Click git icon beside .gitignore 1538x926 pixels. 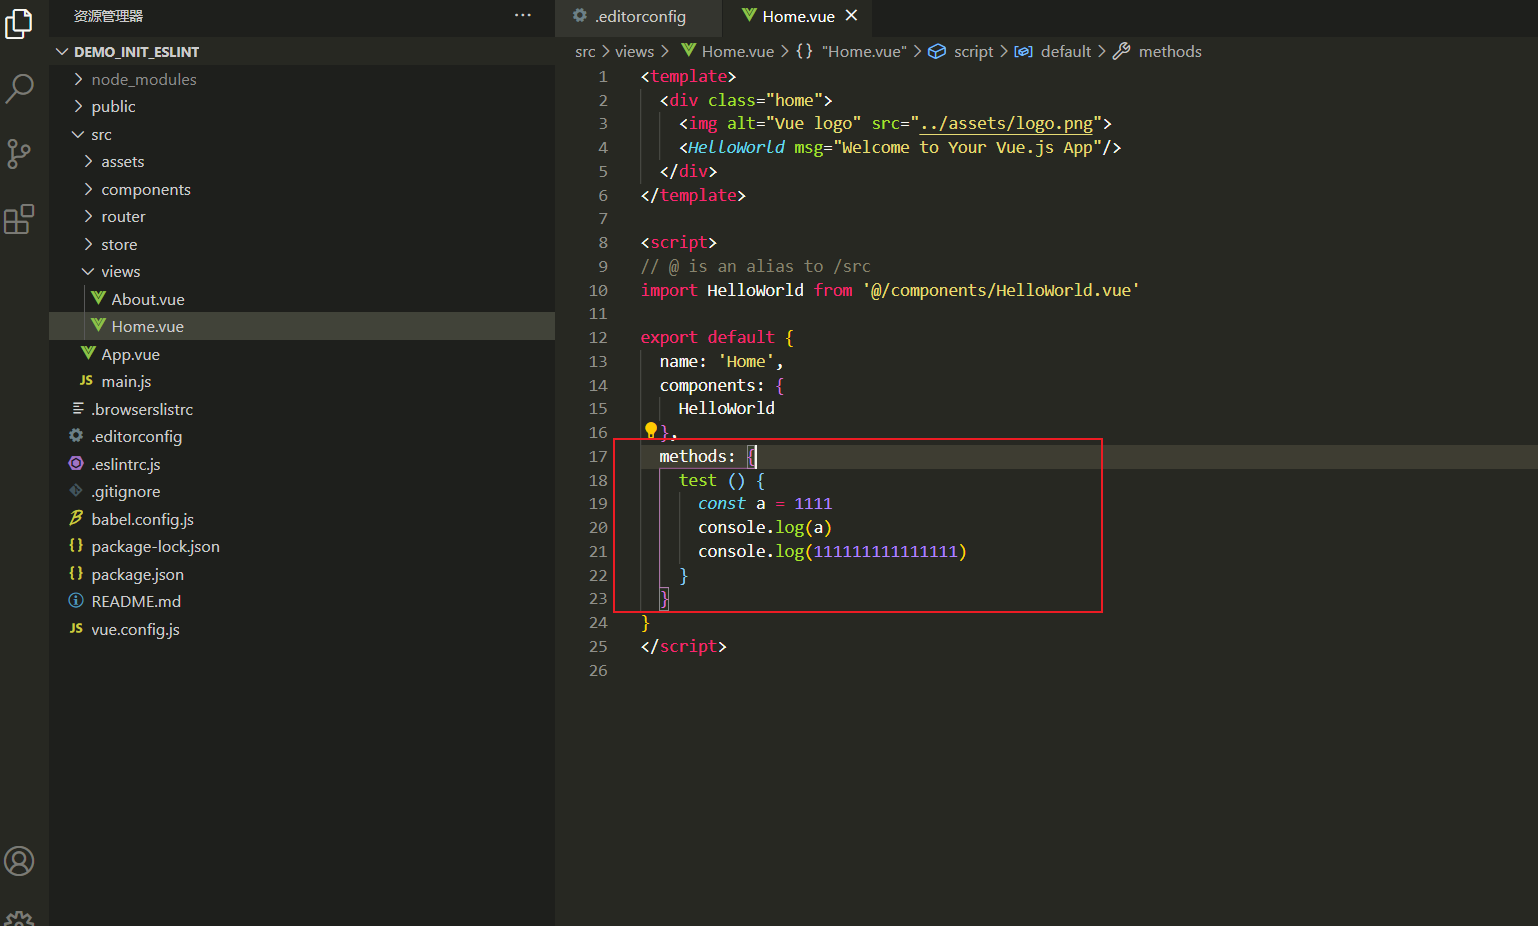(x=76, y=490)
